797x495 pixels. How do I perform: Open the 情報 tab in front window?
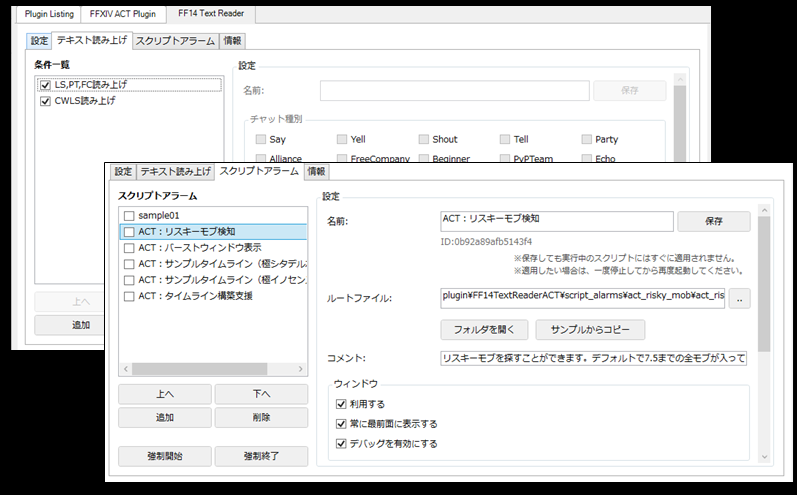point(316,172)
